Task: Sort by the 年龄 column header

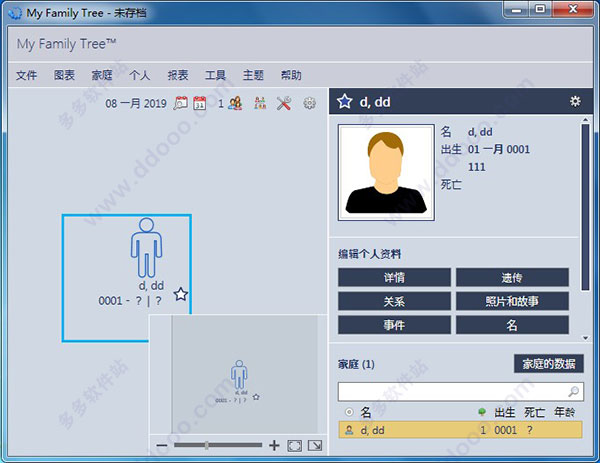Action: pyautogui.click(x=565, y=412)
